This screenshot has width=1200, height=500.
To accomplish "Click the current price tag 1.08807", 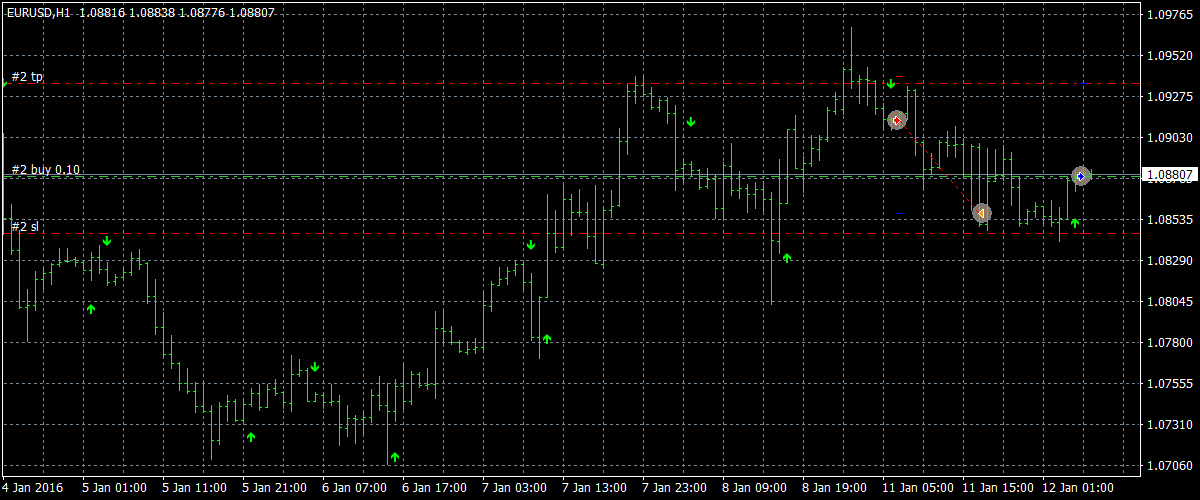I will 1171,176.
